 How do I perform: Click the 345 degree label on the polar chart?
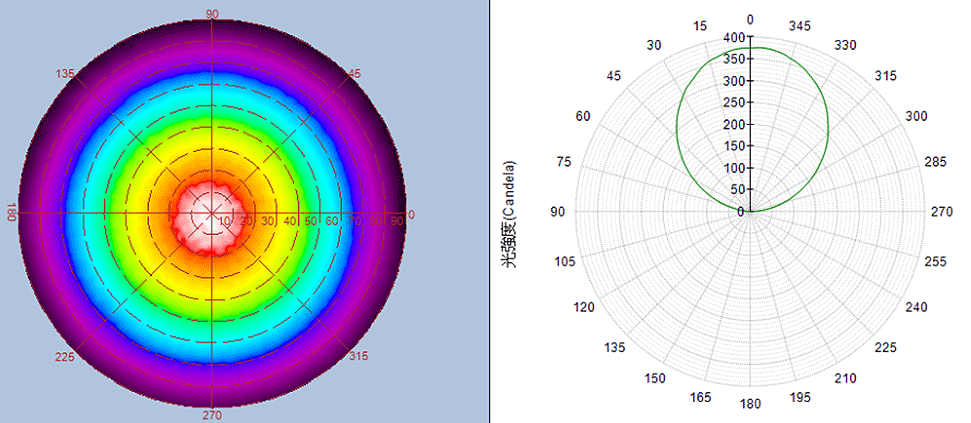(x=799, y=25)
